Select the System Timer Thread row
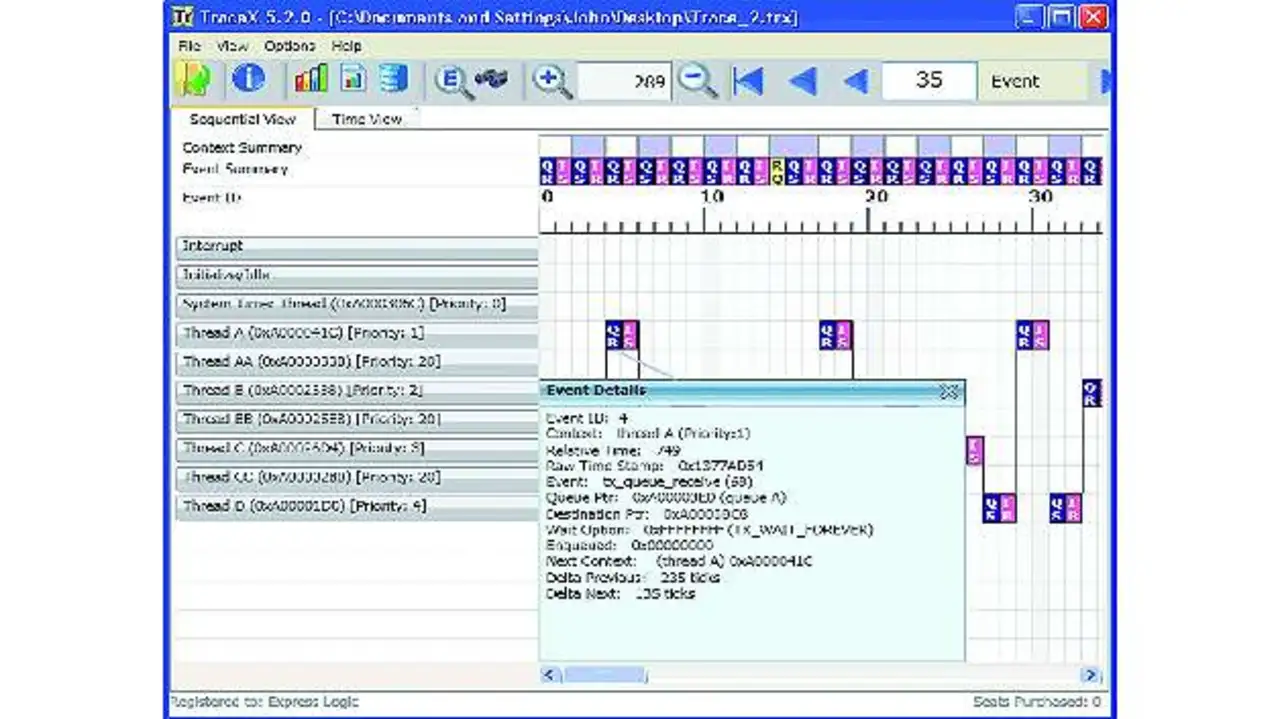1280x719 pixels. [357, 304]
